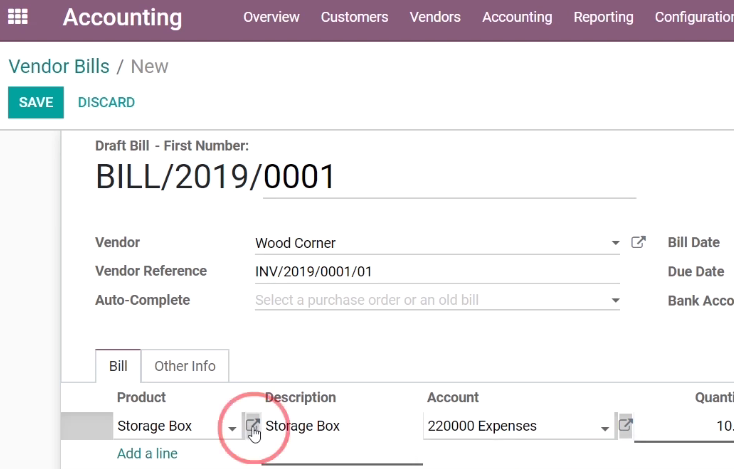Expand the Vendor dropdown arrow
Screen dimensions: 734x469
[x=616, y=243]
